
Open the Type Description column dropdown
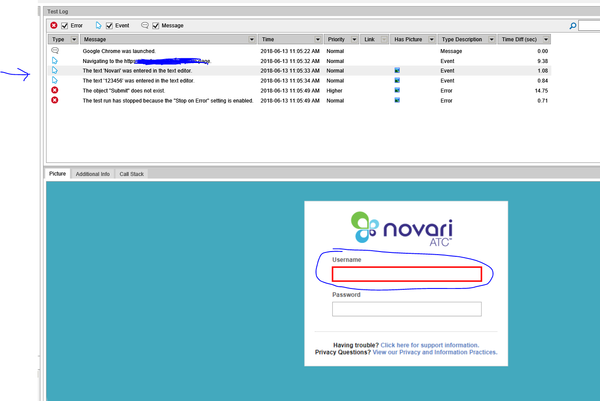(492, 39)
